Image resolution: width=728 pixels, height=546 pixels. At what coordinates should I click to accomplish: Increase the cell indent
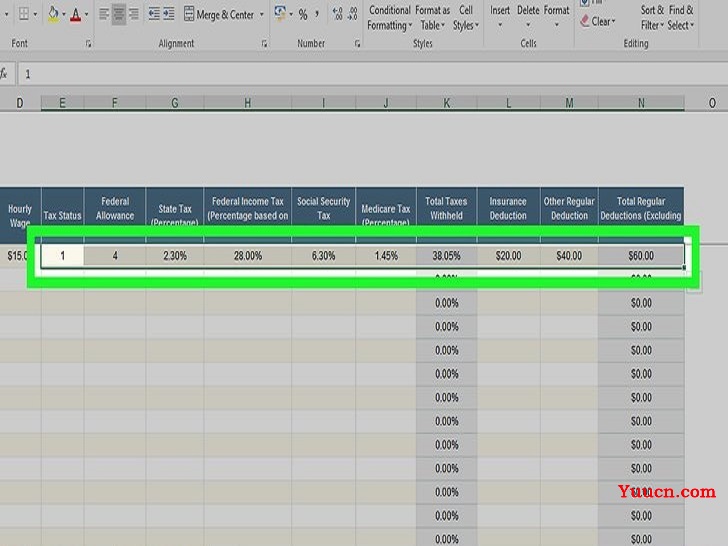169,14
